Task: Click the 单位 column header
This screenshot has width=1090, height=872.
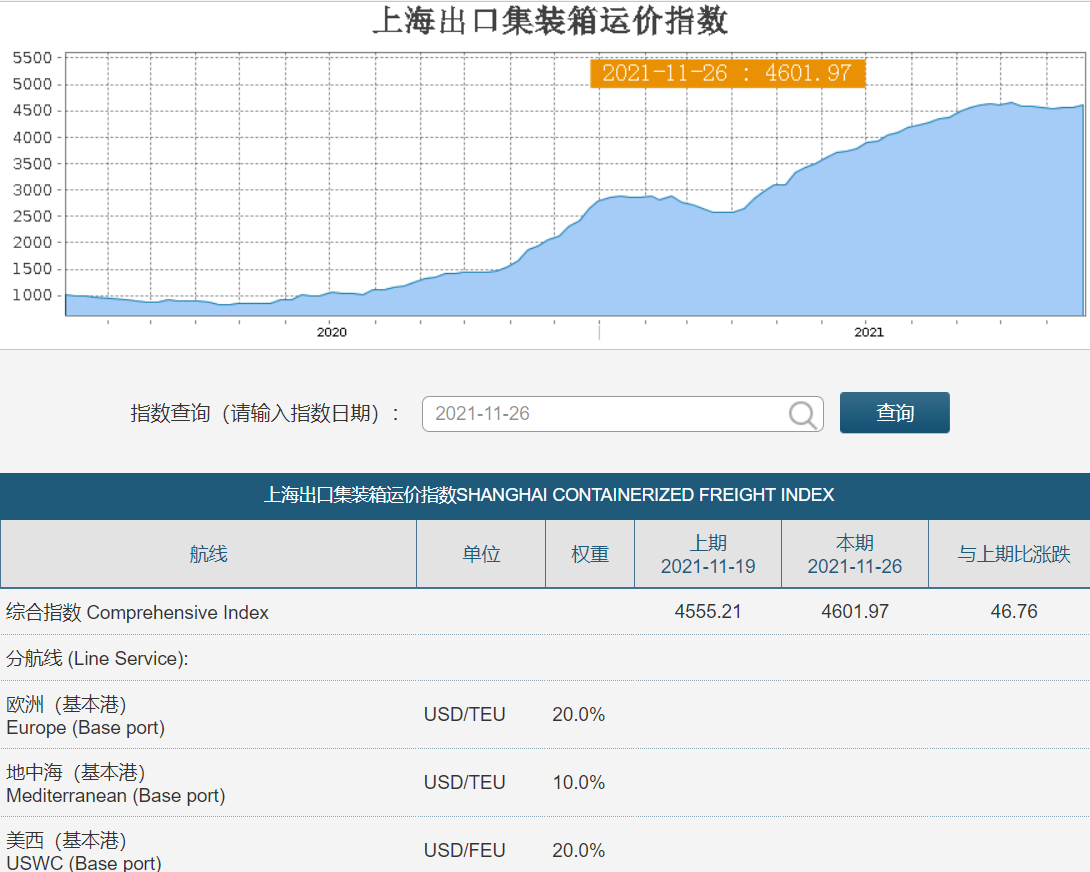Action: (481, 554)
